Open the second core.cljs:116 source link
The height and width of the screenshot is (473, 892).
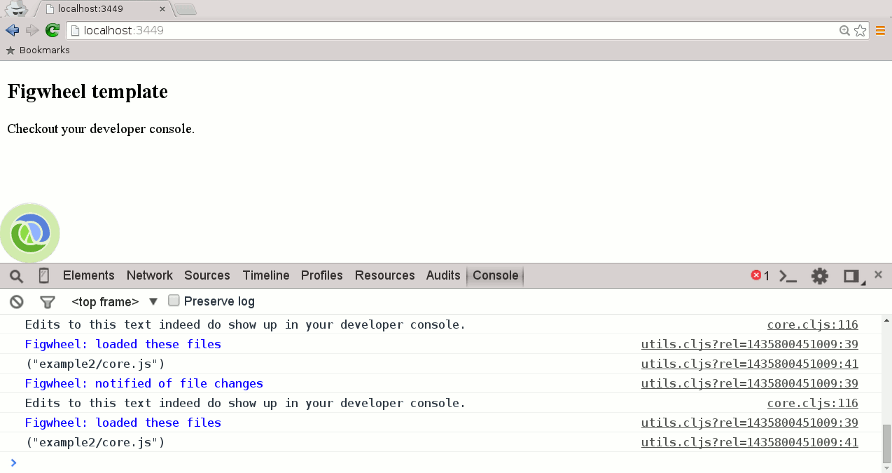[x=812, y=403]
